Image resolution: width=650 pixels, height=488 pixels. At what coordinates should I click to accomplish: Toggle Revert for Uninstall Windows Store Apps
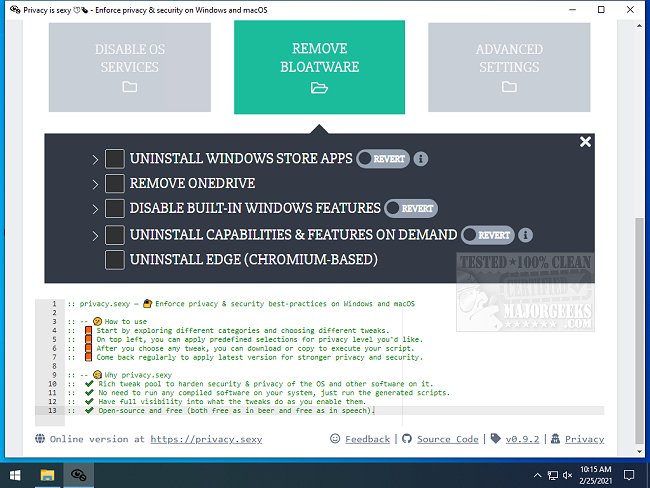(383, 159)
